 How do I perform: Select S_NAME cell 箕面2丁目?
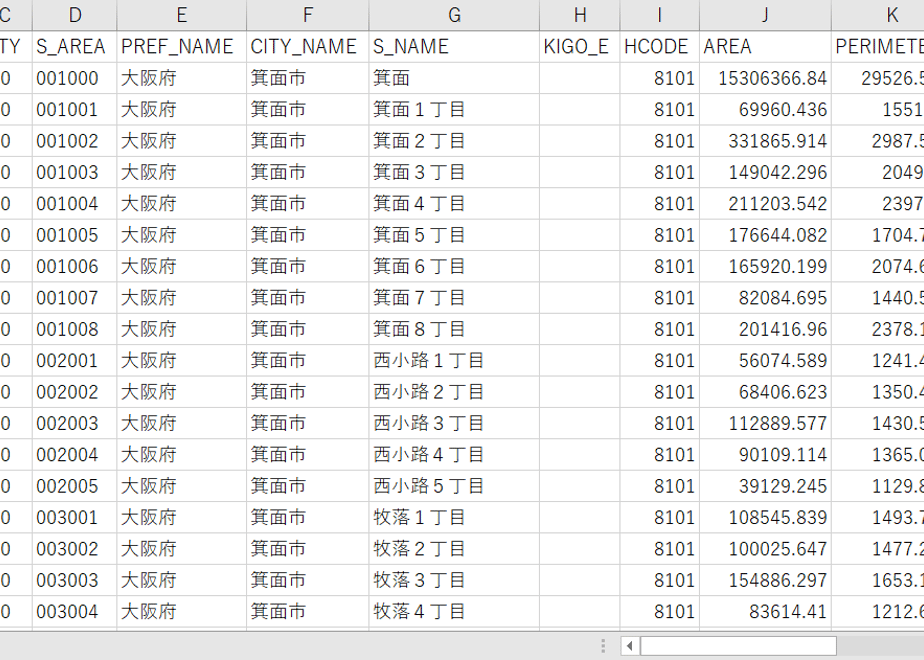[454, 141]
